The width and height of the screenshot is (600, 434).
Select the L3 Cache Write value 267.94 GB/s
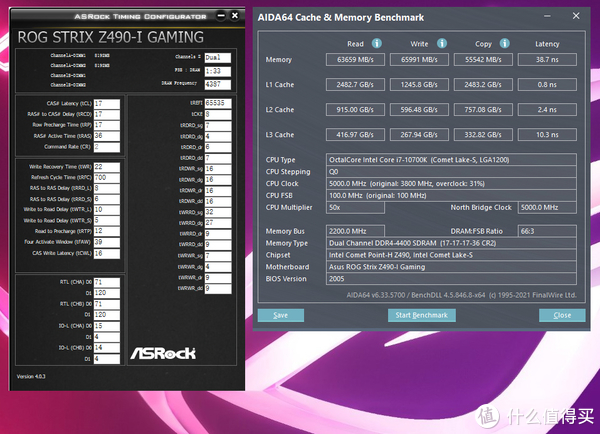click(419, 135)
